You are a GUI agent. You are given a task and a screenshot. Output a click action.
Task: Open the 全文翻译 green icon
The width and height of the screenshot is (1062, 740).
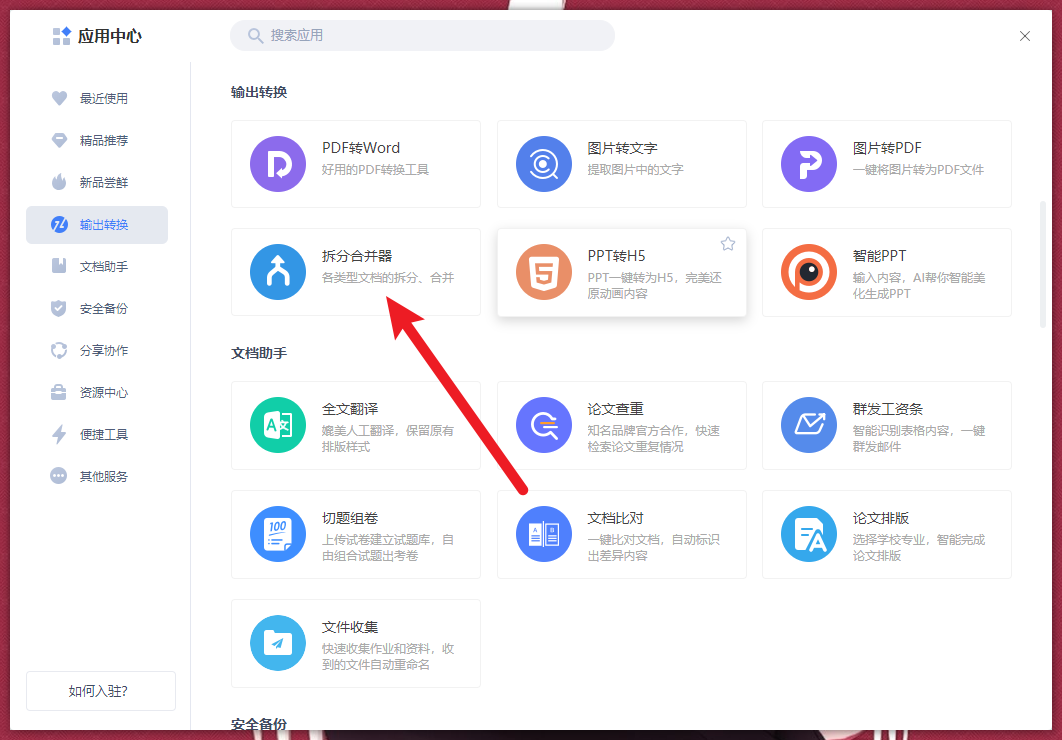click(278, 425)
